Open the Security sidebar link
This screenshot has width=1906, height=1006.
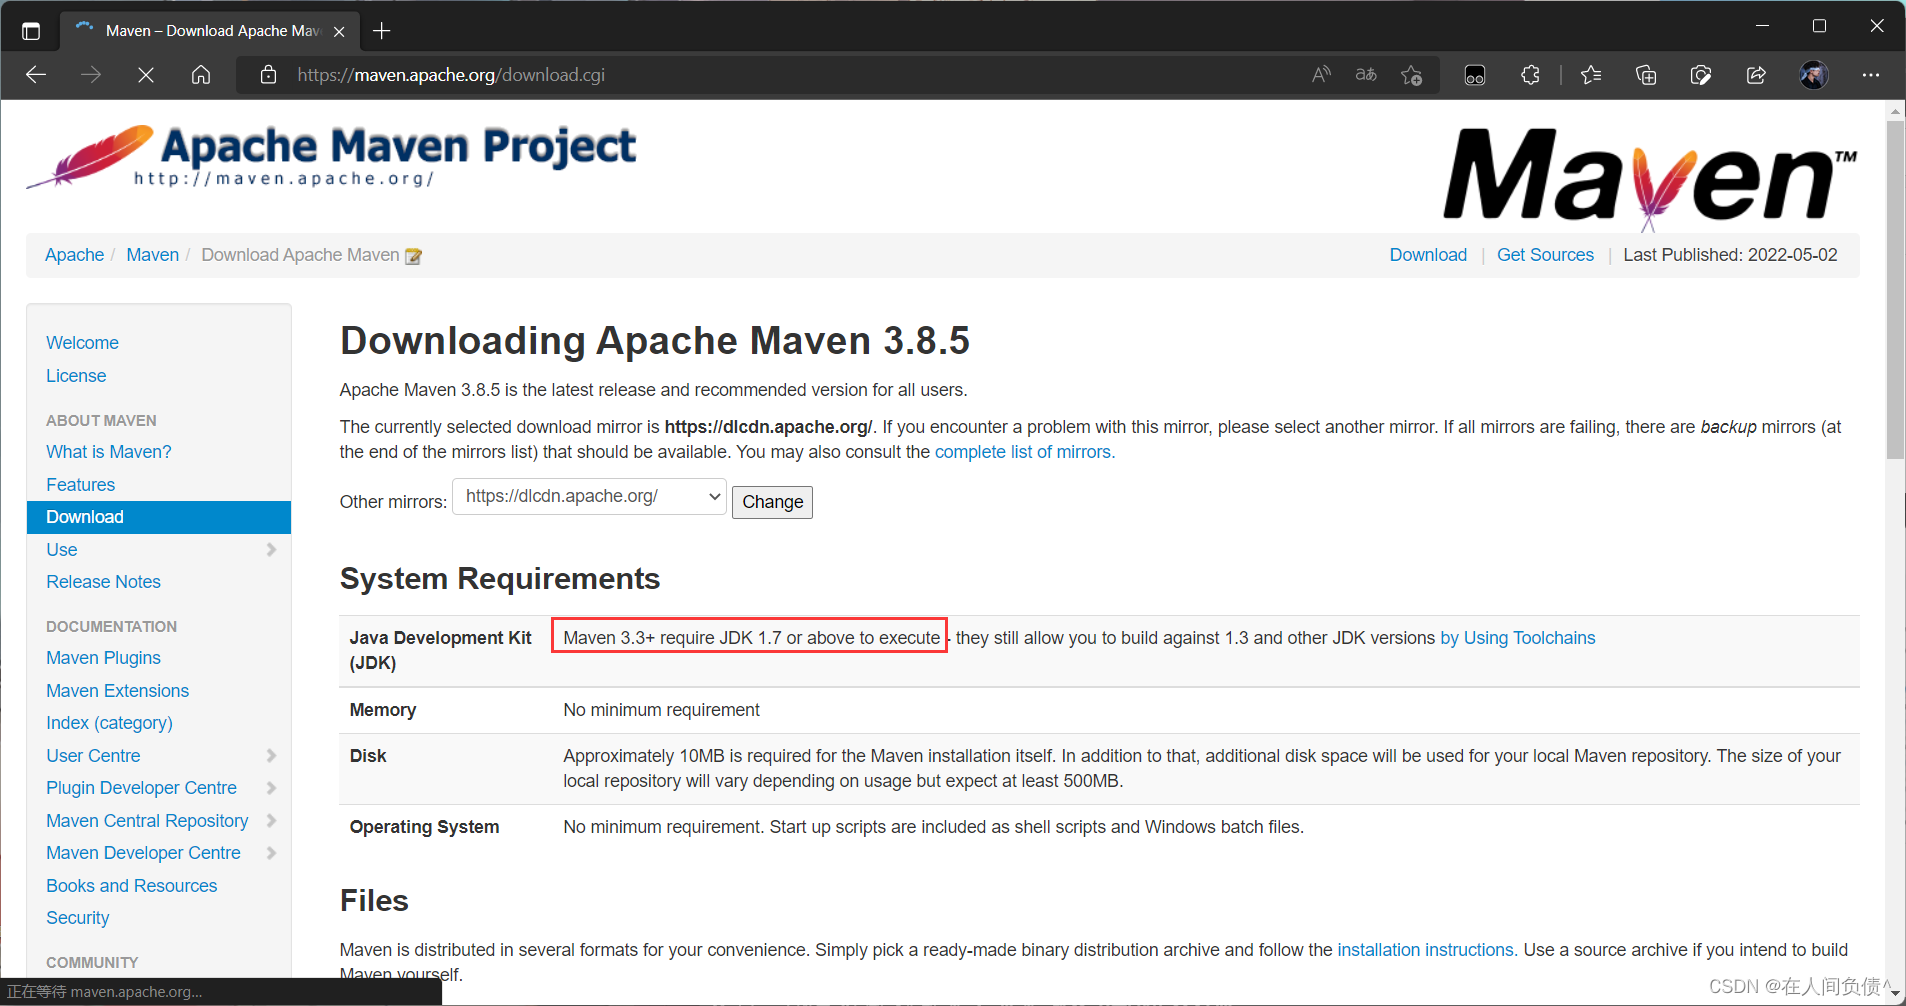[x=77, y=918]
